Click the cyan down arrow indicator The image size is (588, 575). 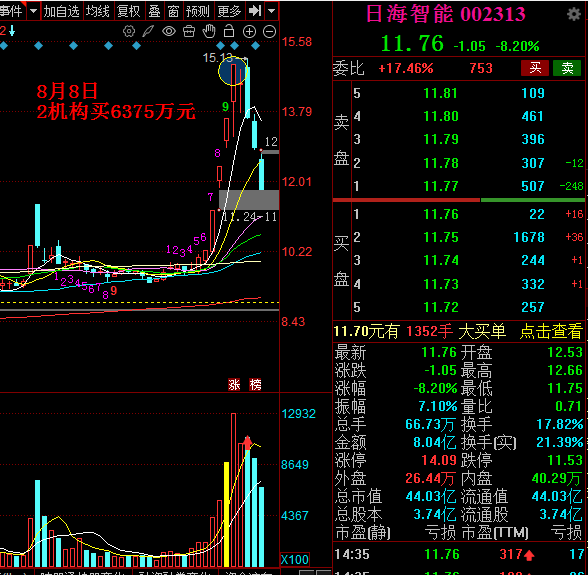[12, 31]
